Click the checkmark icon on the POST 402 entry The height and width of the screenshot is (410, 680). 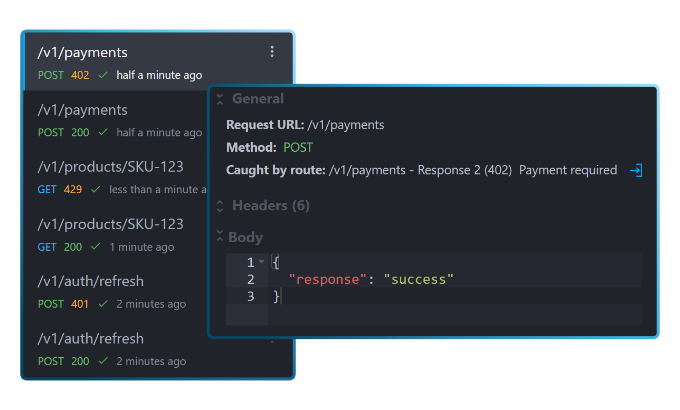tap(103, 75)
